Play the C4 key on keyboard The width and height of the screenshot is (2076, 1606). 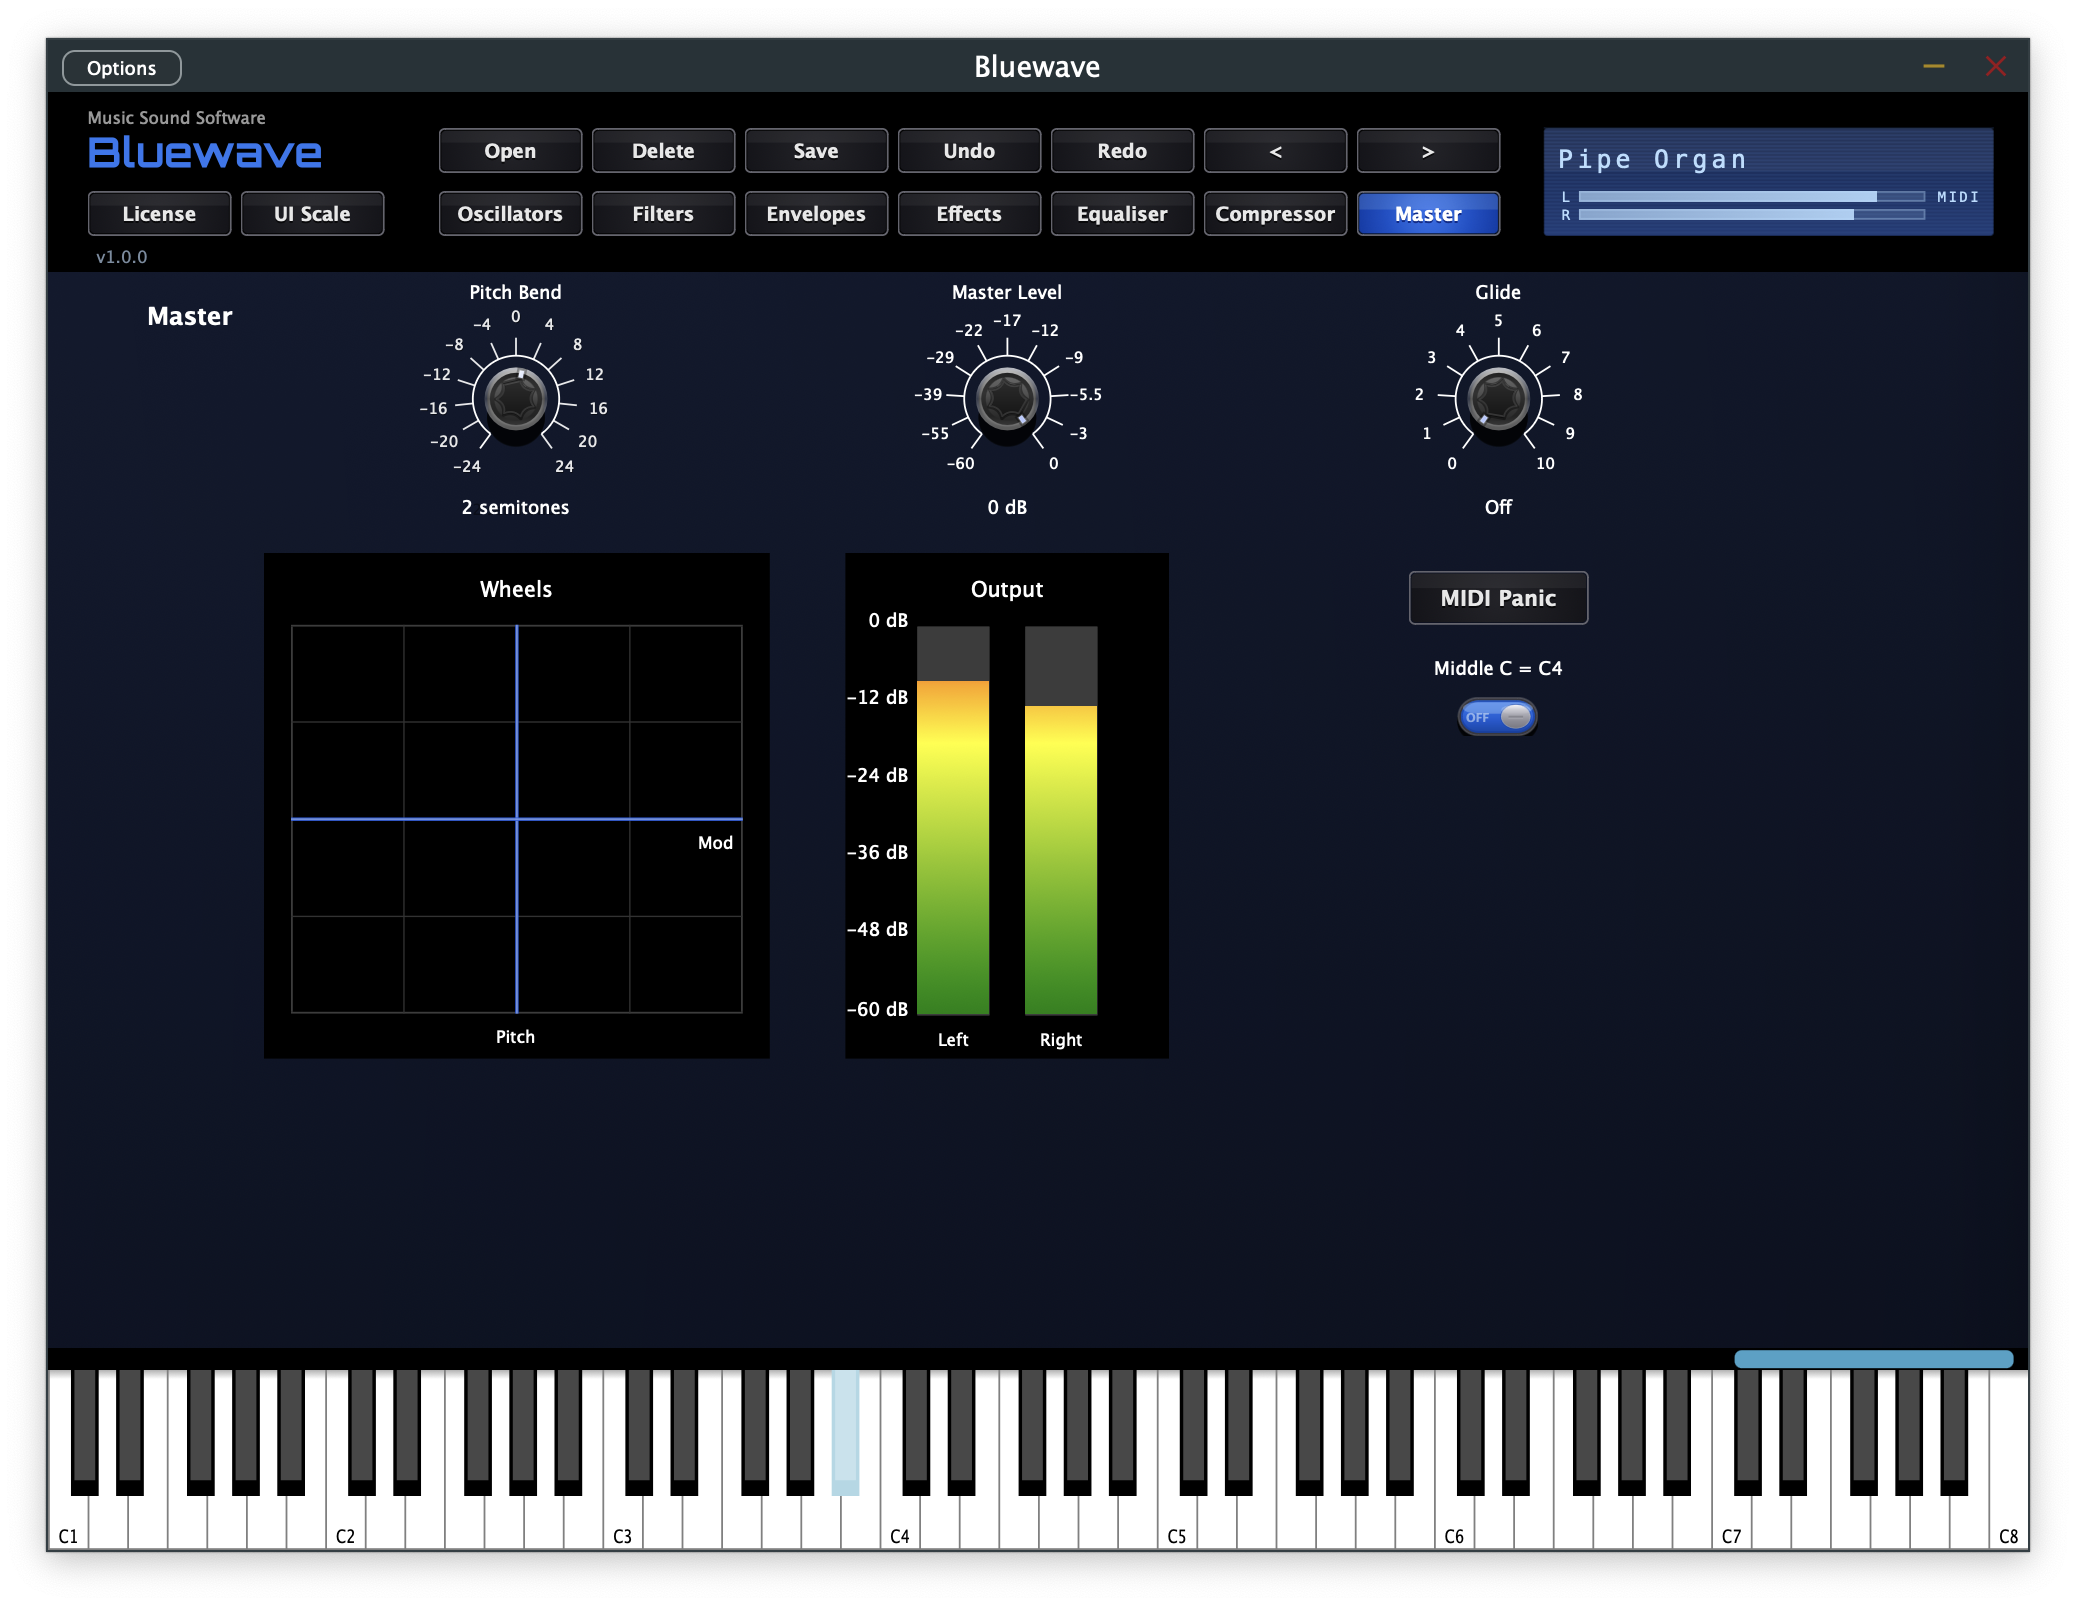(x=899, y=1520)
